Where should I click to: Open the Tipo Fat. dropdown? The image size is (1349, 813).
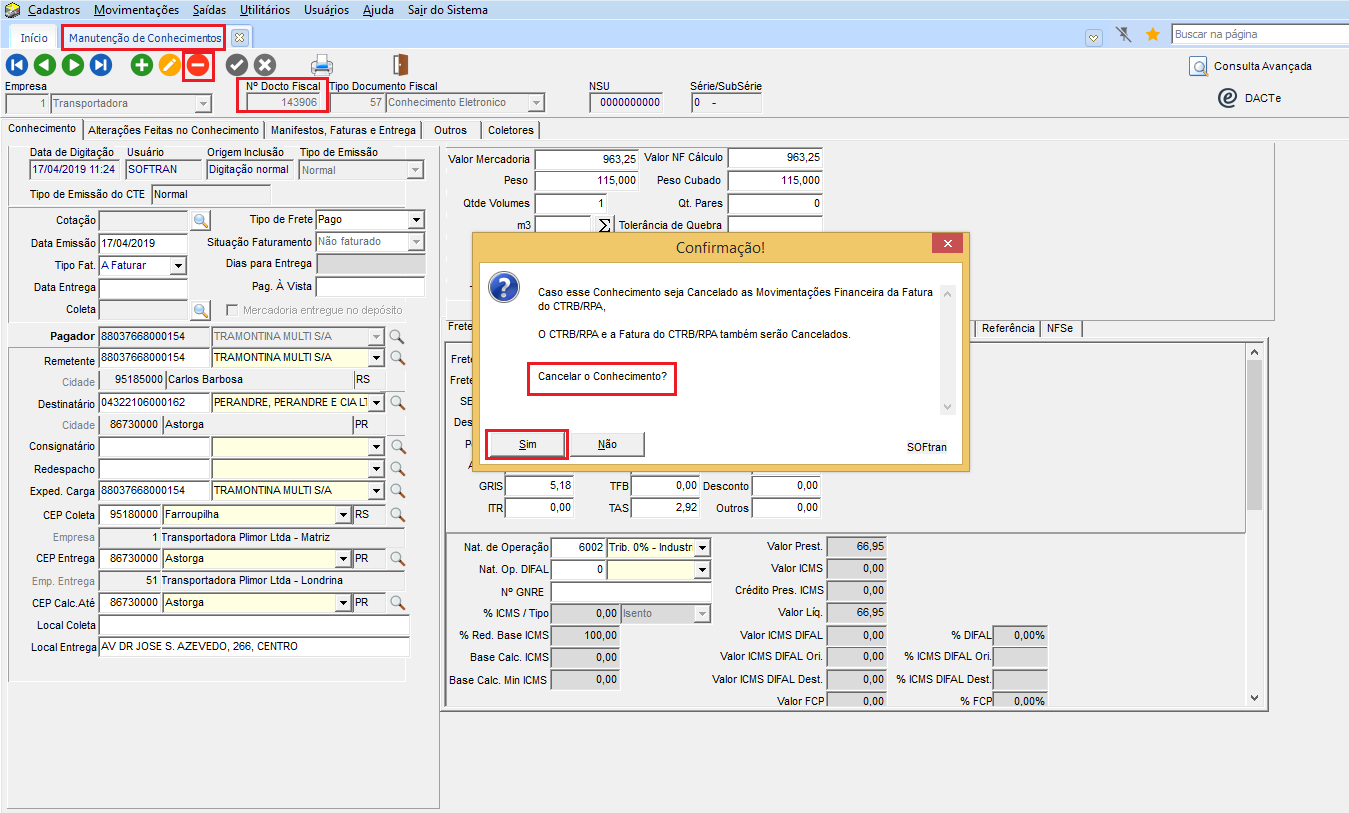(x=178, y=265)
